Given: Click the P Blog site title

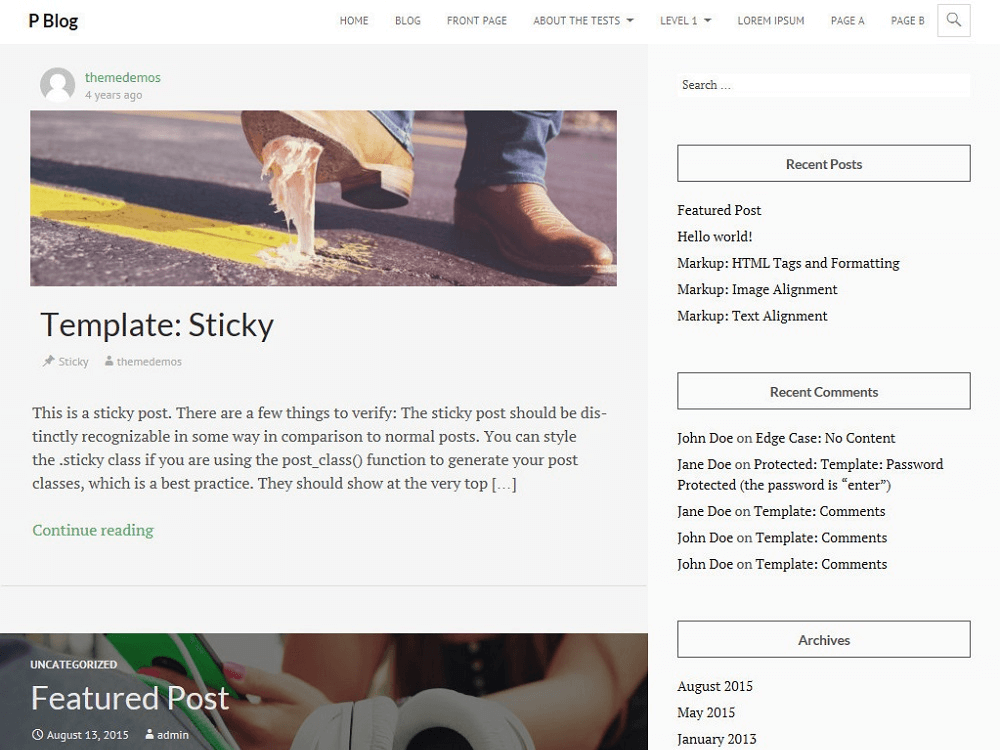Looking at the screenshot, I should pyautogui.click(x=53, y=21).
